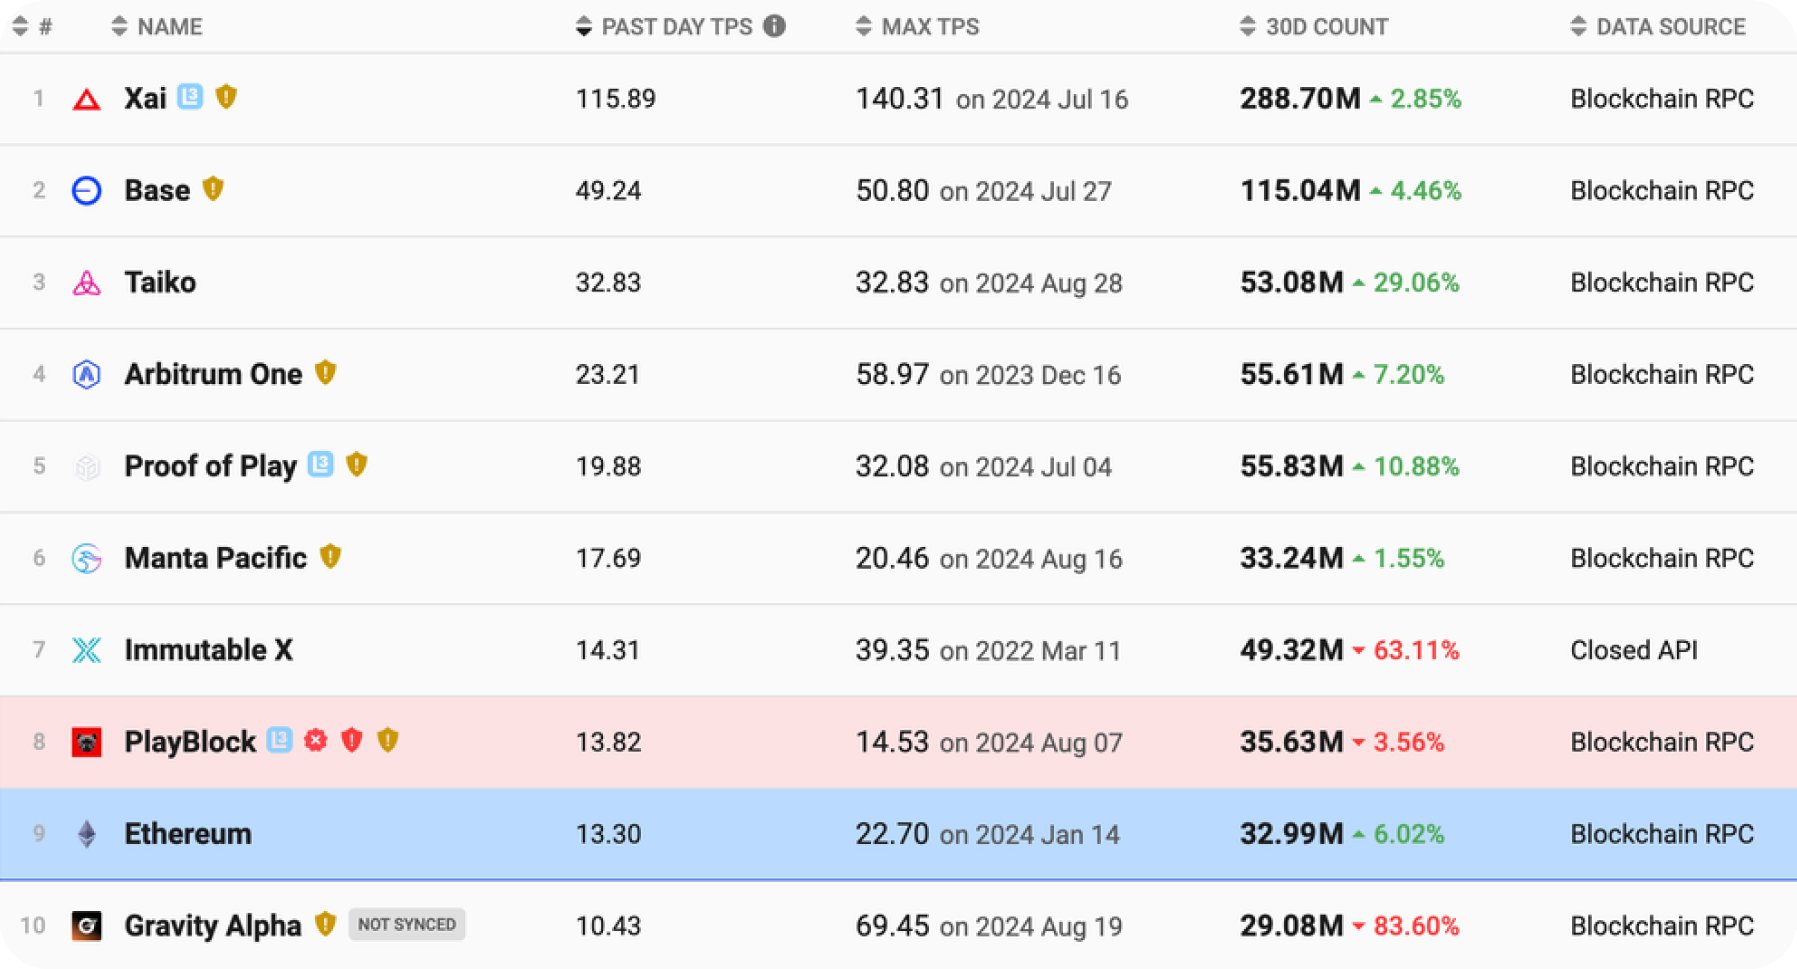Click PlayBlock's 14.53 max TPS value
Screen dimensions: 1797x969
click(892, 742)
